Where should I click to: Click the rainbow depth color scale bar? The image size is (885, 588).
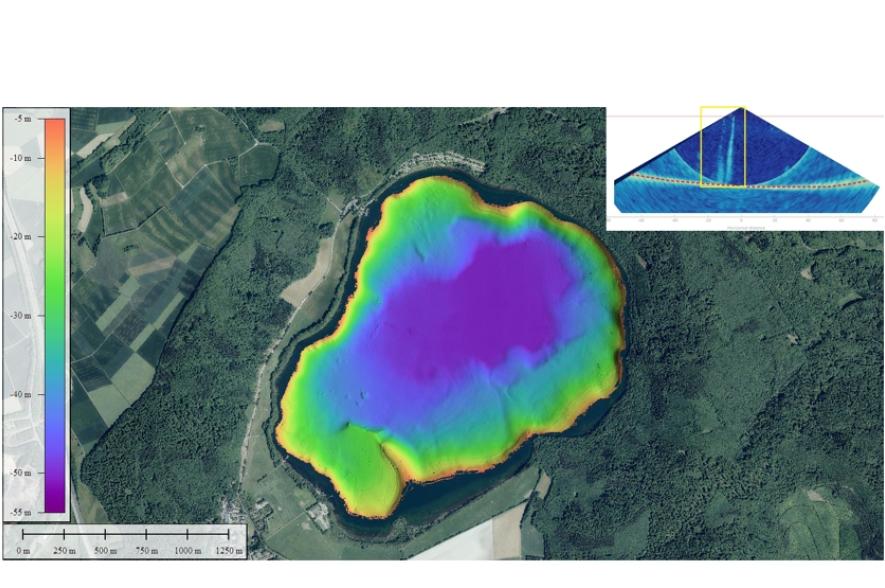point(55,315)
